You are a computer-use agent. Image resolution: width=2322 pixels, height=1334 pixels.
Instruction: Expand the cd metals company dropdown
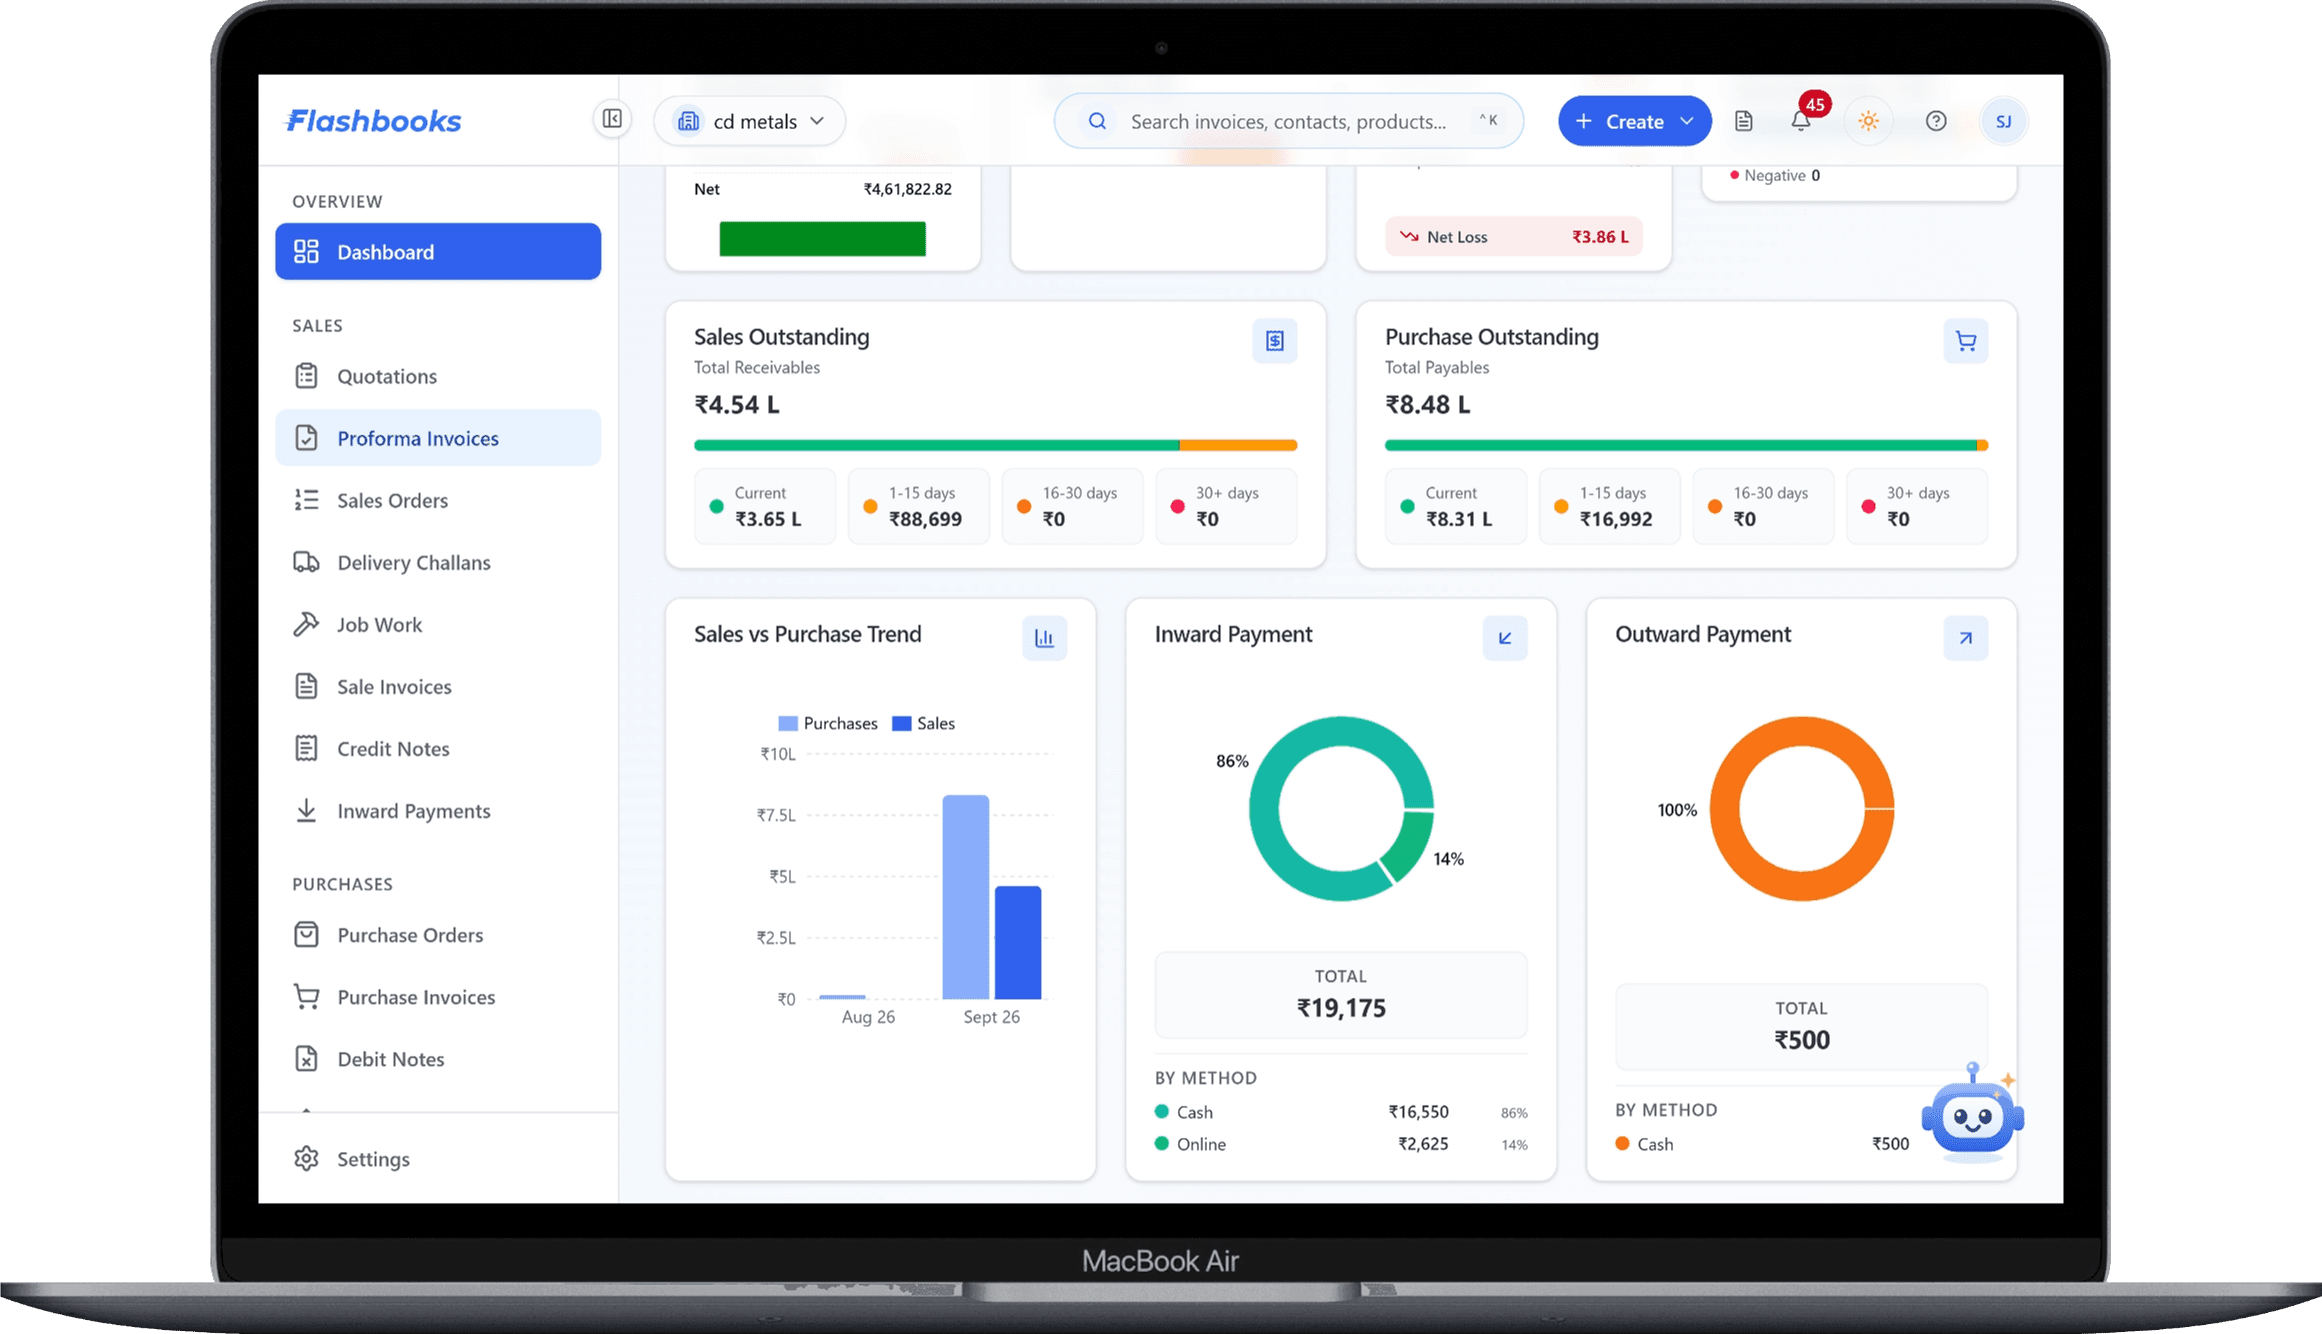(750, 121)
